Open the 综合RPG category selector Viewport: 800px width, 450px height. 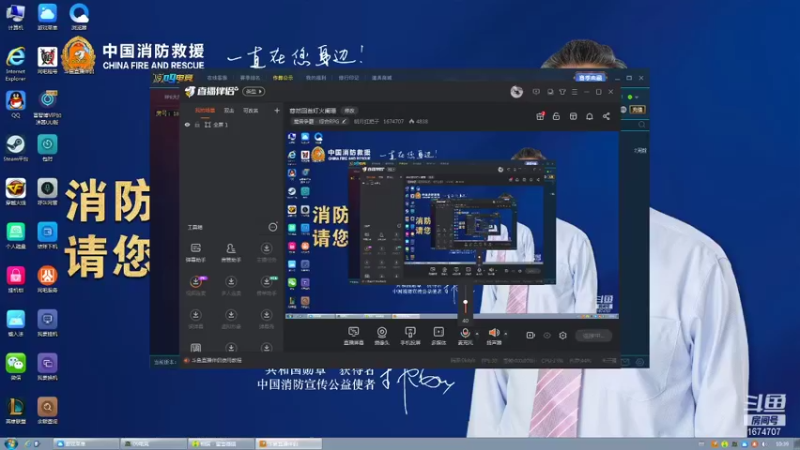pos(320,121)
